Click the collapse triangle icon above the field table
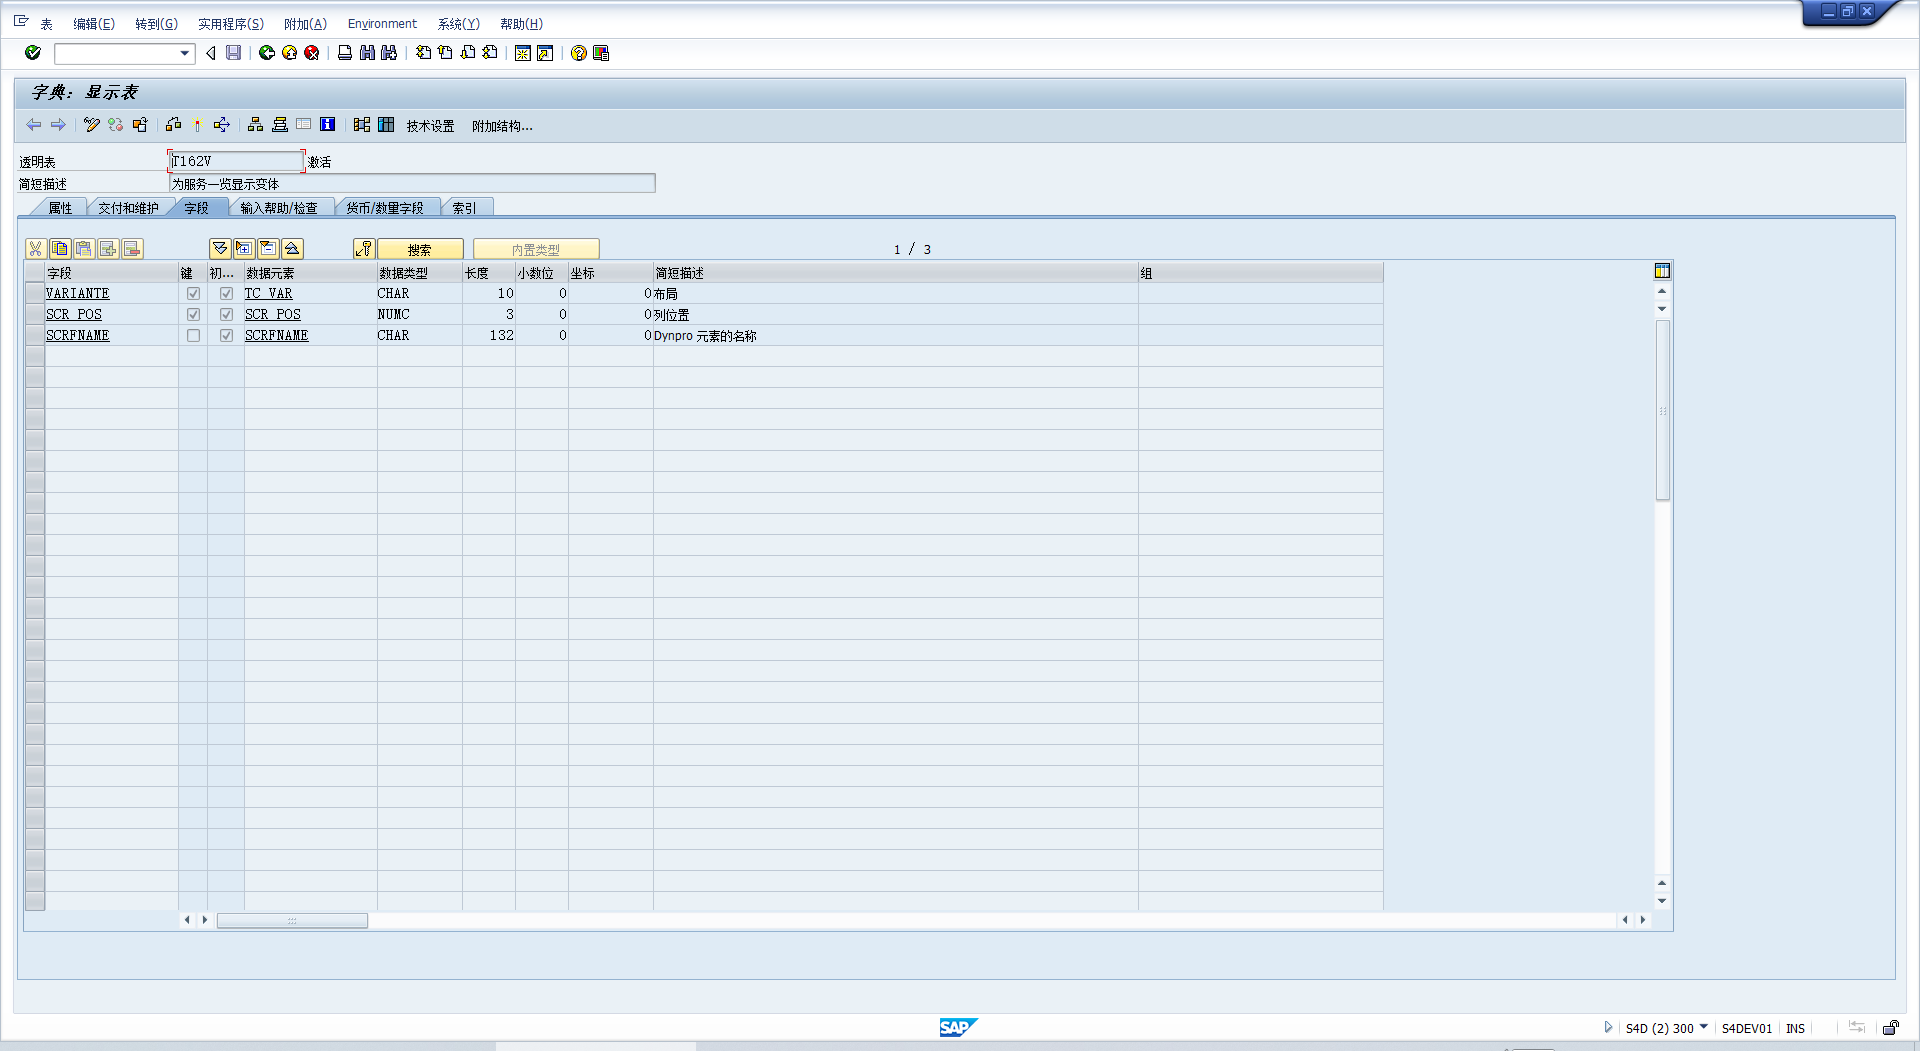1920x1051 pixels. coord(292,248)
